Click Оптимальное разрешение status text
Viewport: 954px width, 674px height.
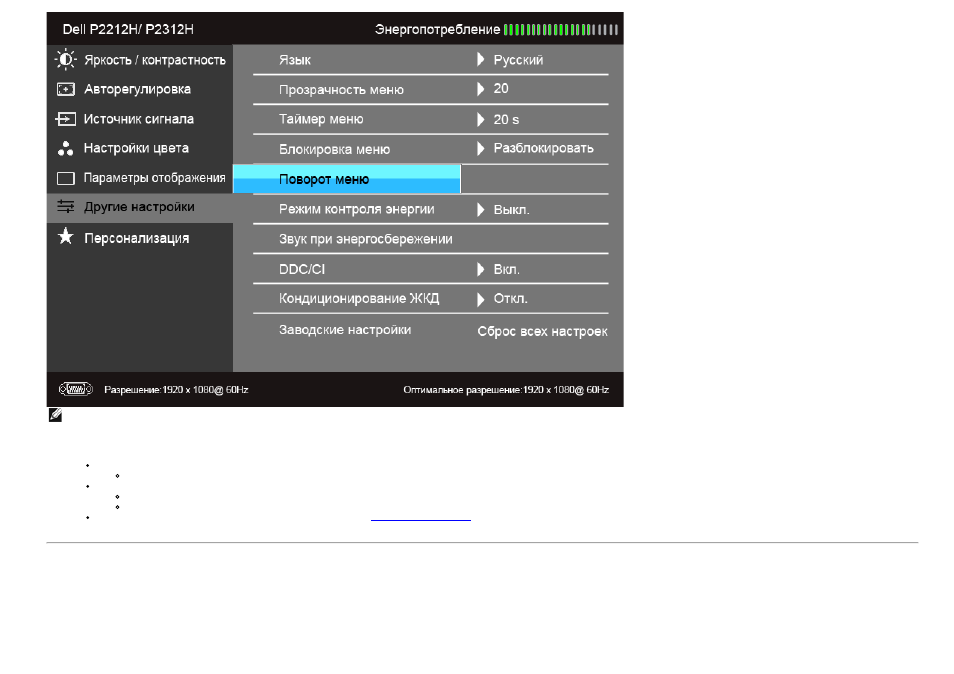(506, 389)
